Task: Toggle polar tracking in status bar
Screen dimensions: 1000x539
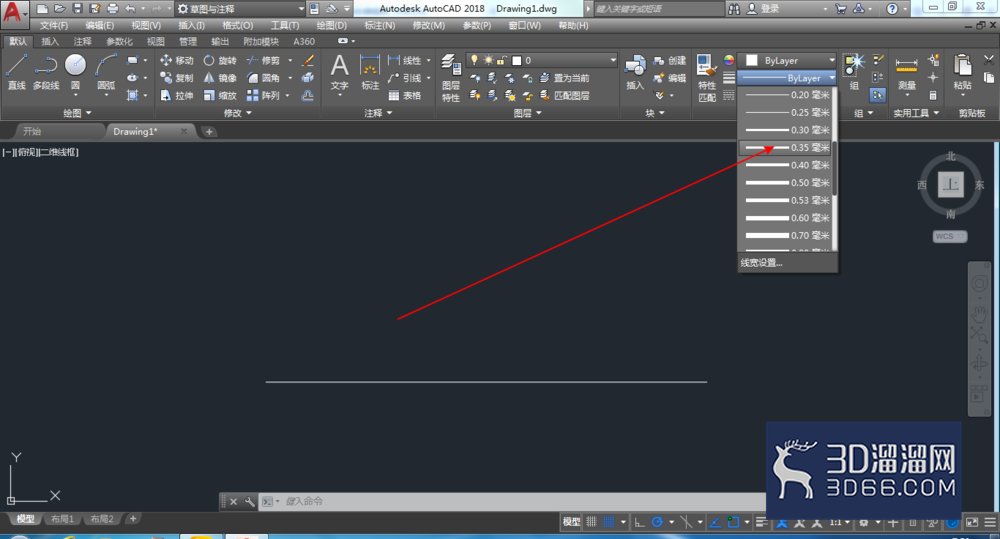Action: click(x=657, y=522)
